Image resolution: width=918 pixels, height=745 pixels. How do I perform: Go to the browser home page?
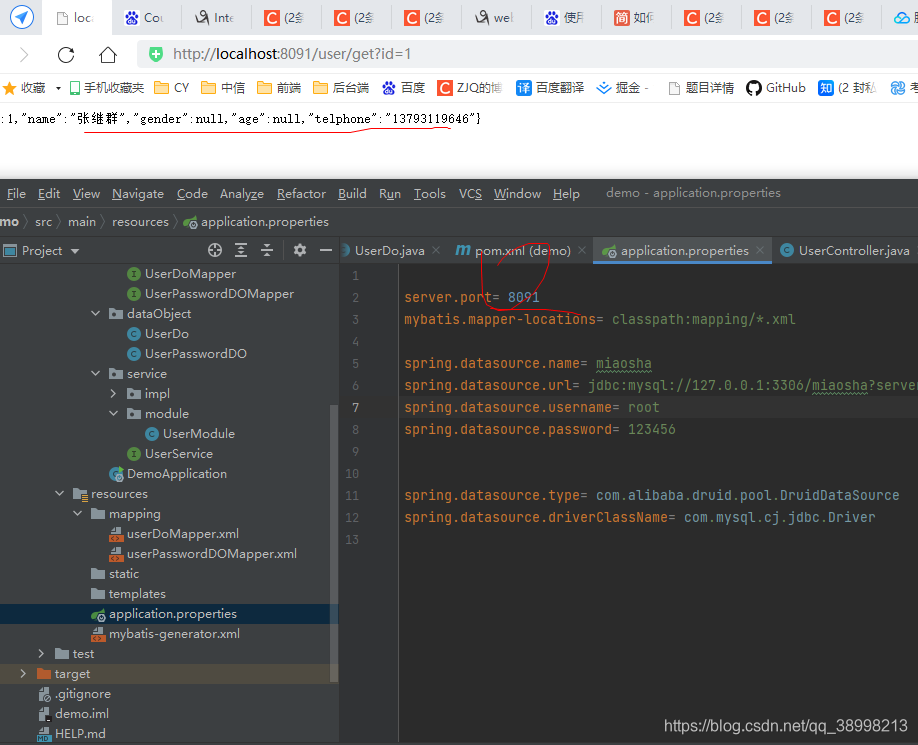coord(108,54)
